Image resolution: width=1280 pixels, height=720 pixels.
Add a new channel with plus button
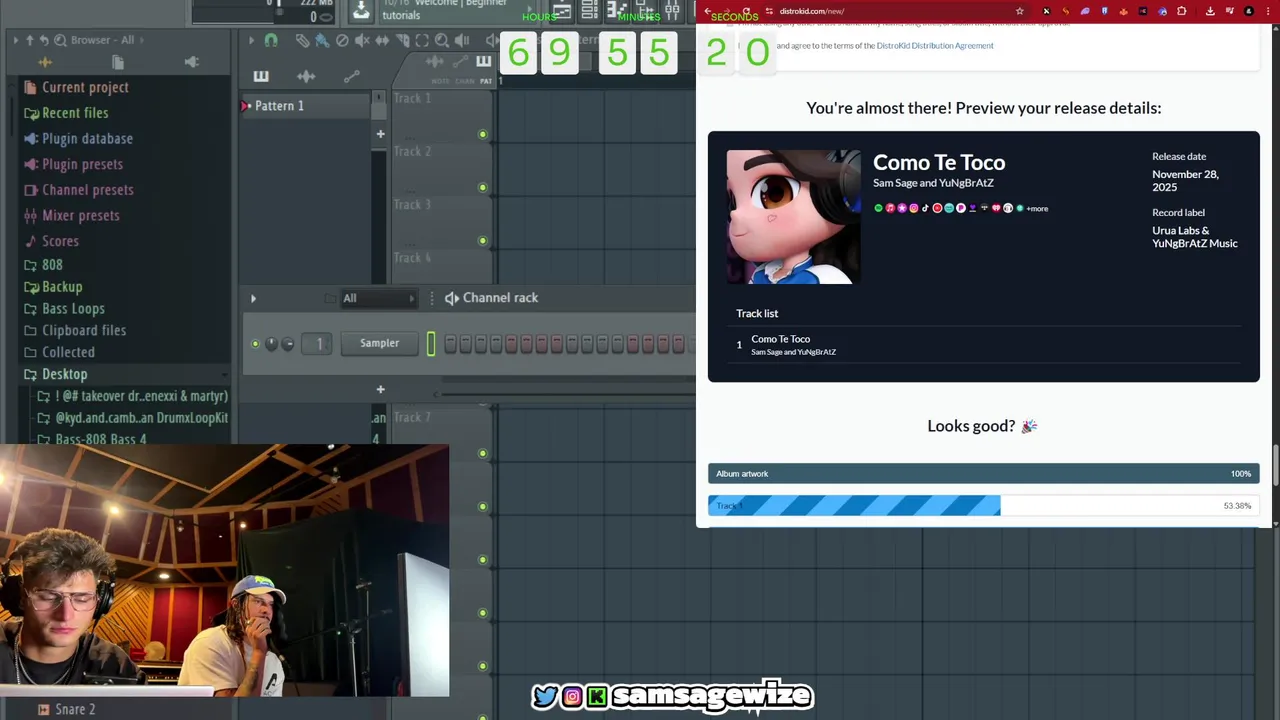pos(380,390)
